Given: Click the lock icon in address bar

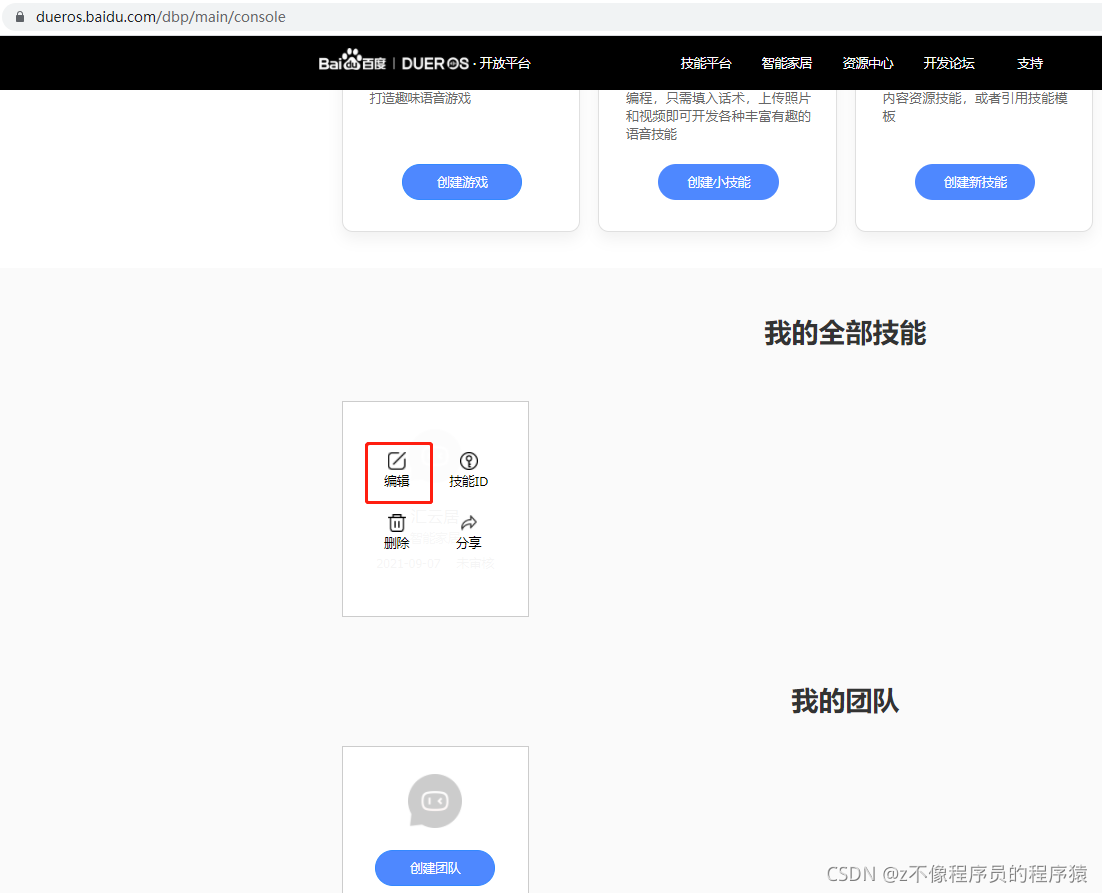Looking at the screenshot, I should click(x=20, y=16).
